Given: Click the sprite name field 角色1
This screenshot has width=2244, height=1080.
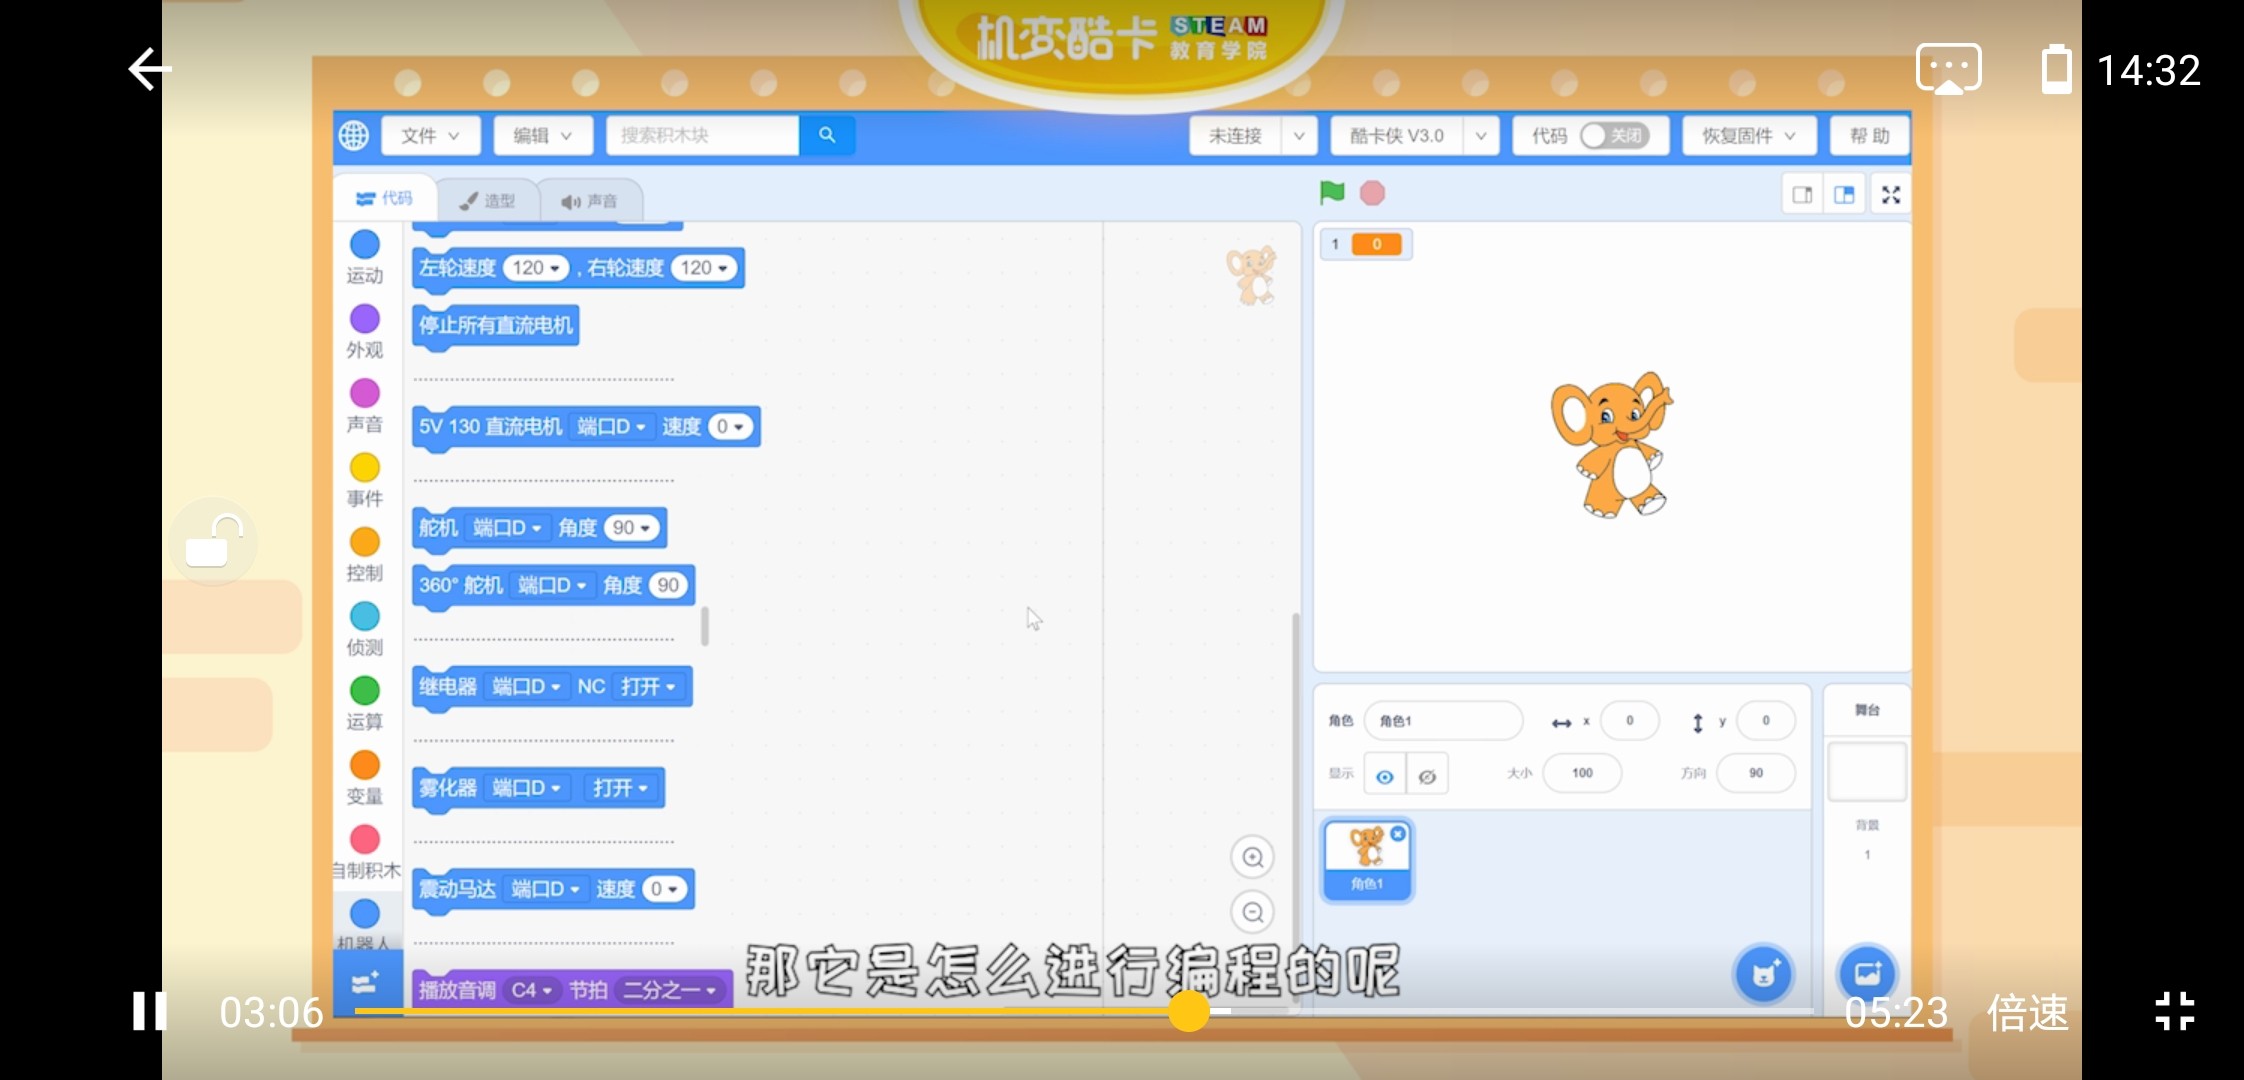Looking at the screenshot, I should click(x=1443, y=721).
